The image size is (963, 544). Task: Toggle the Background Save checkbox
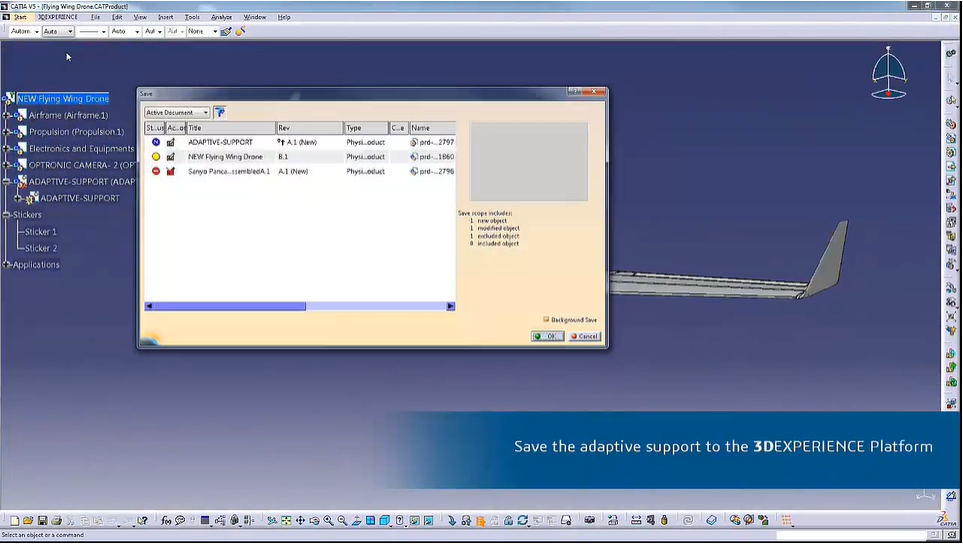click(x=546, y=320)
